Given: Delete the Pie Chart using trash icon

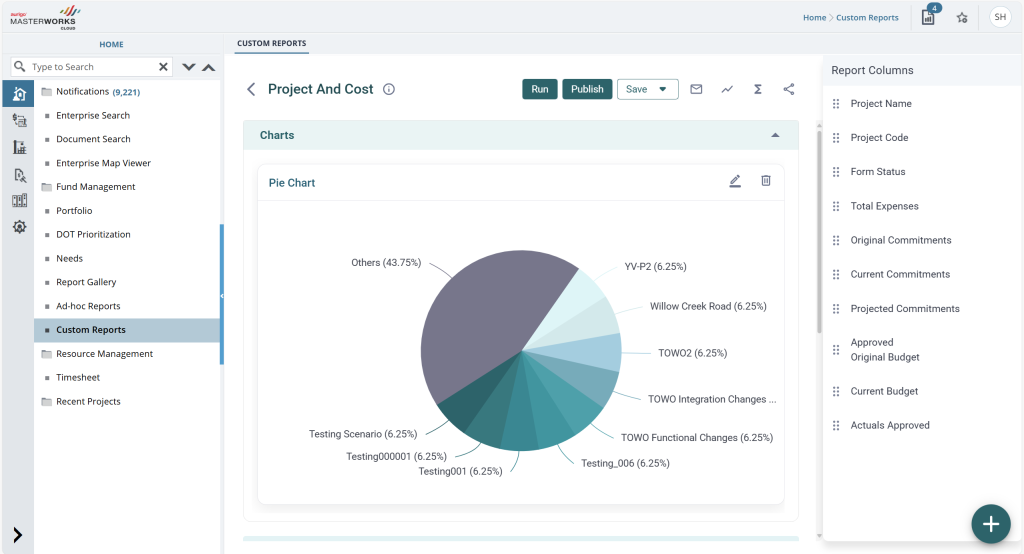Looking at the screenshot, I should tap(766, 180).
